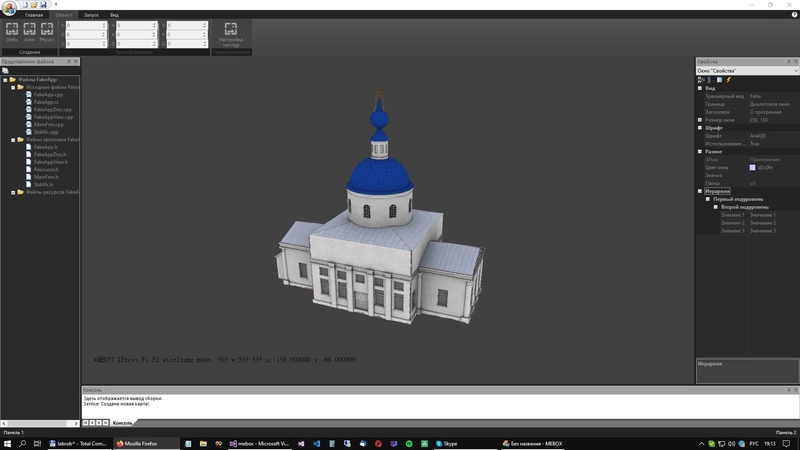The height and width of the screenshot is (450, 800).
Task: Pin the Свойства panel
Action: (789, 62)
